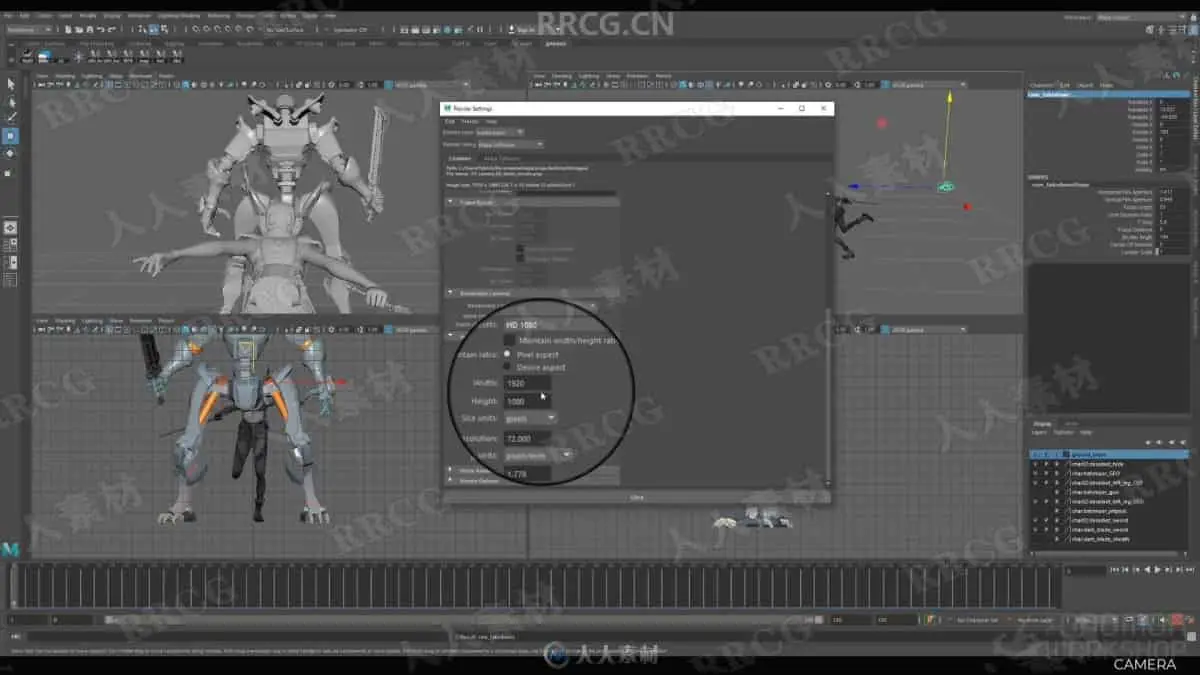Play the animation backwards
This screenshot has height=675, width=1200.
pyautogui.click(x=1147, y=570)
